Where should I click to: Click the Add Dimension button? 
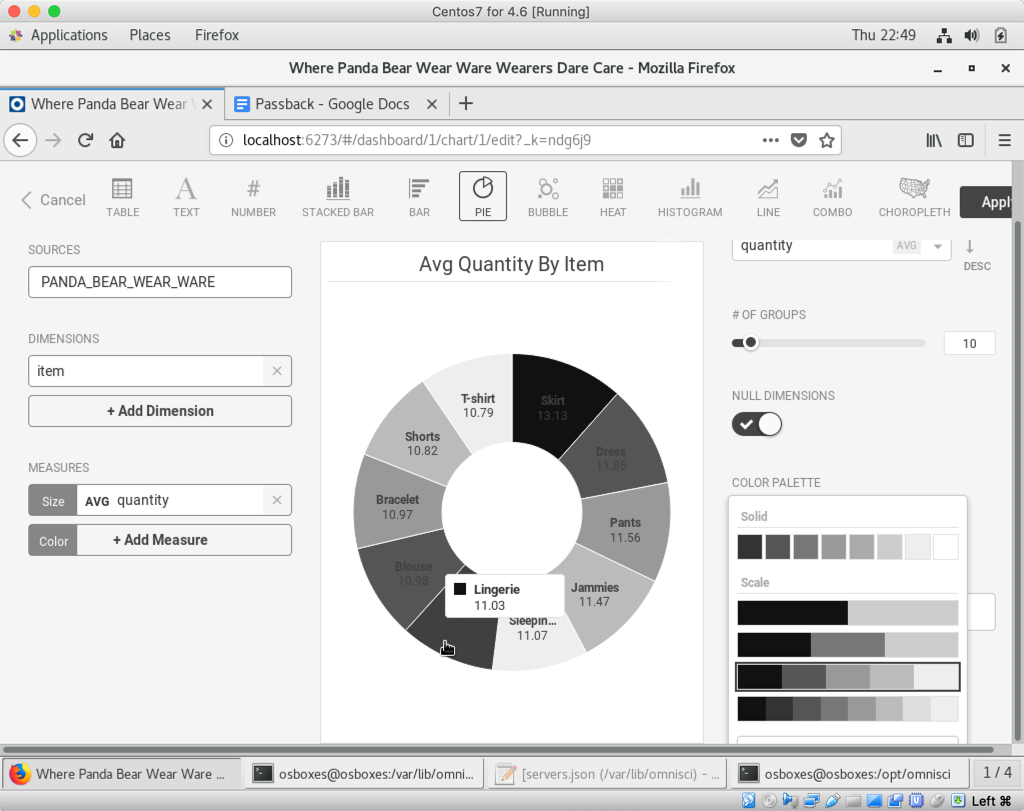(160, 411)
